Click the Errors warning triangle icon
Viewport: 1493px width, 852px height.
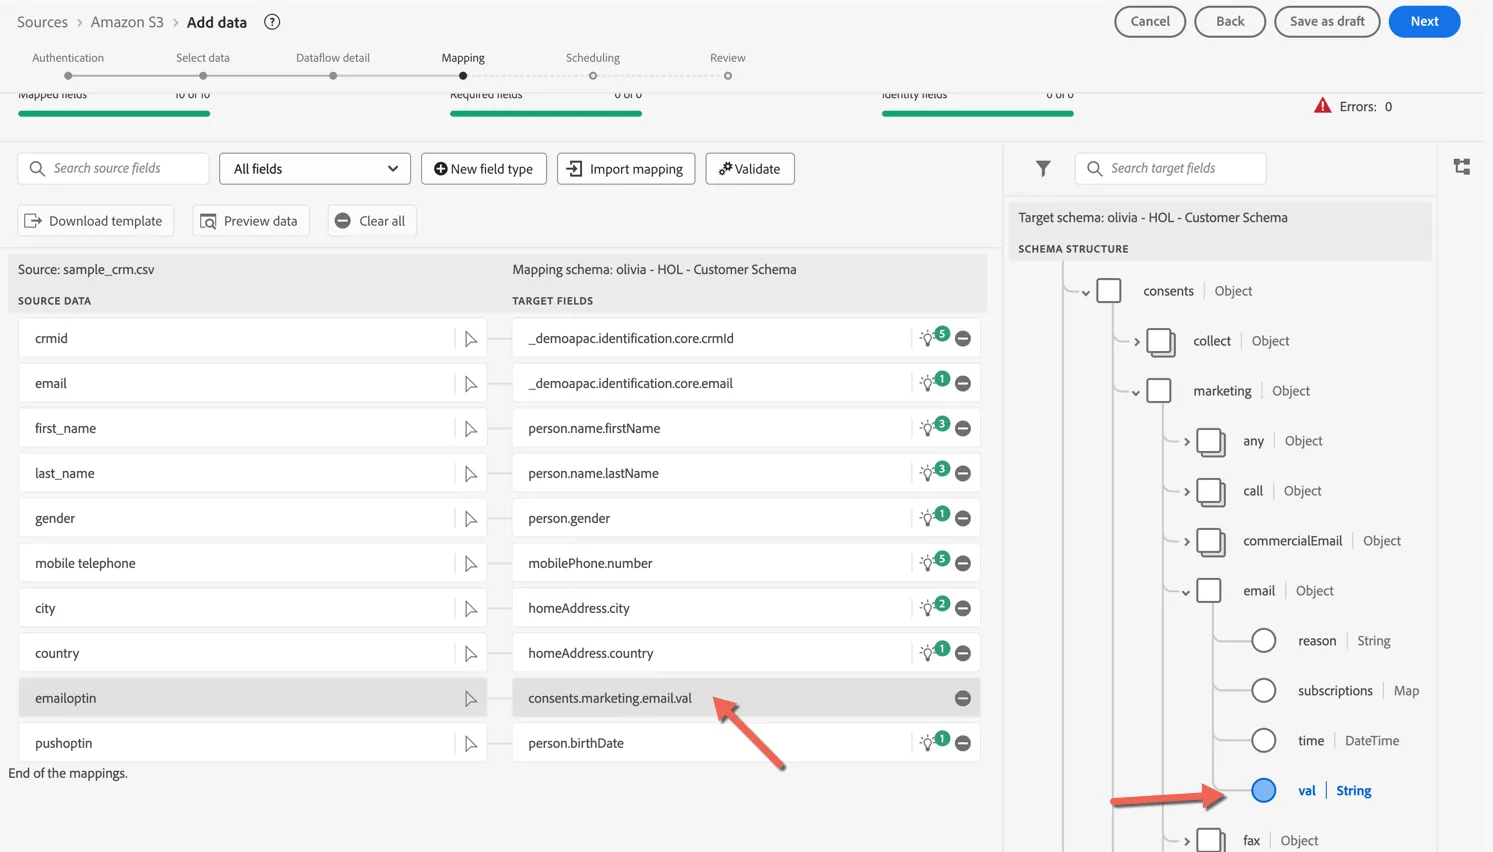[1323, 105]
